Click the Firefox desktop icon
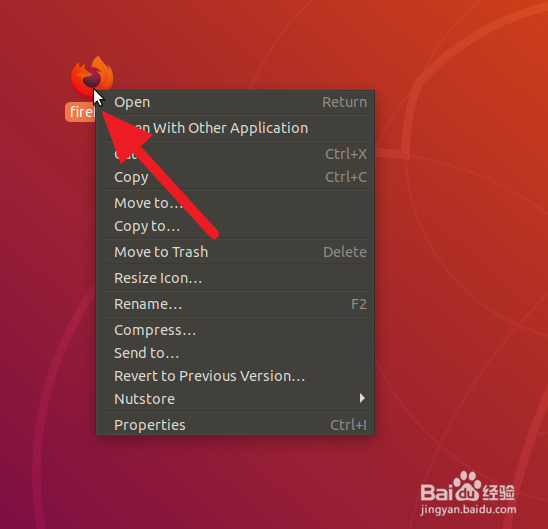548x529 pixels. coord(92,76)
